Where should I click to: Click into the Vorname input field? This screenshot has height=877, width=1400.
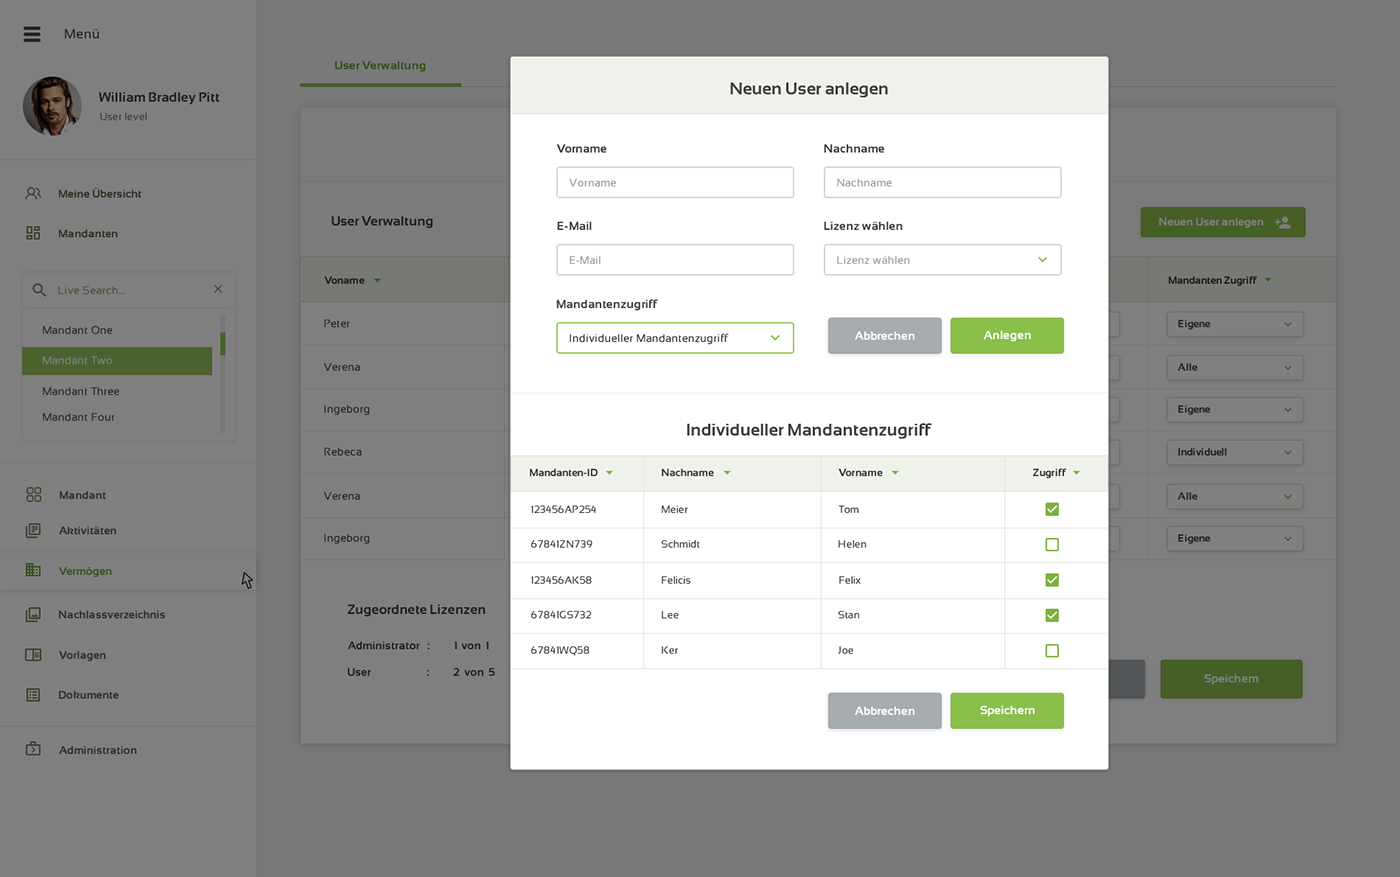(x=675, y=183)
